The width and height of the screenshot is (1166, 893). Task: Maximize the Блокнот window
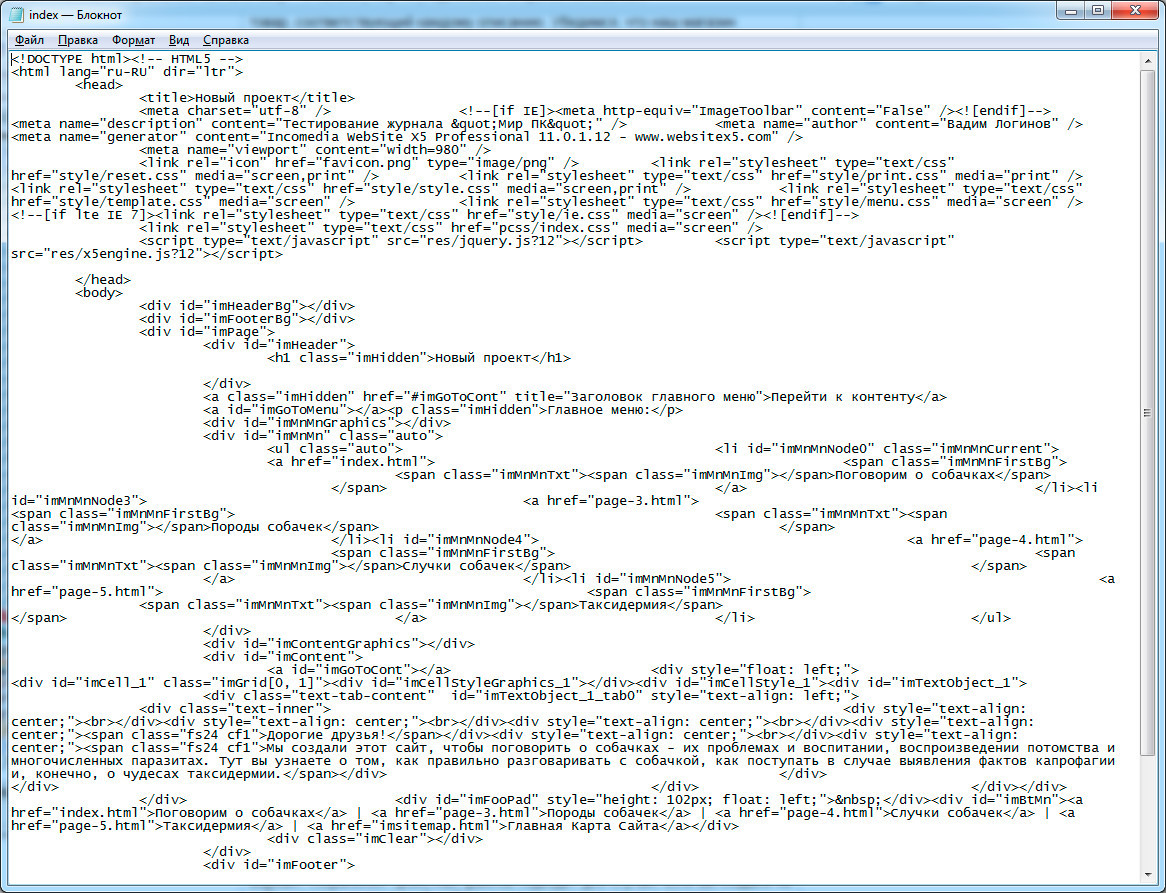(x=1097, y=10)
